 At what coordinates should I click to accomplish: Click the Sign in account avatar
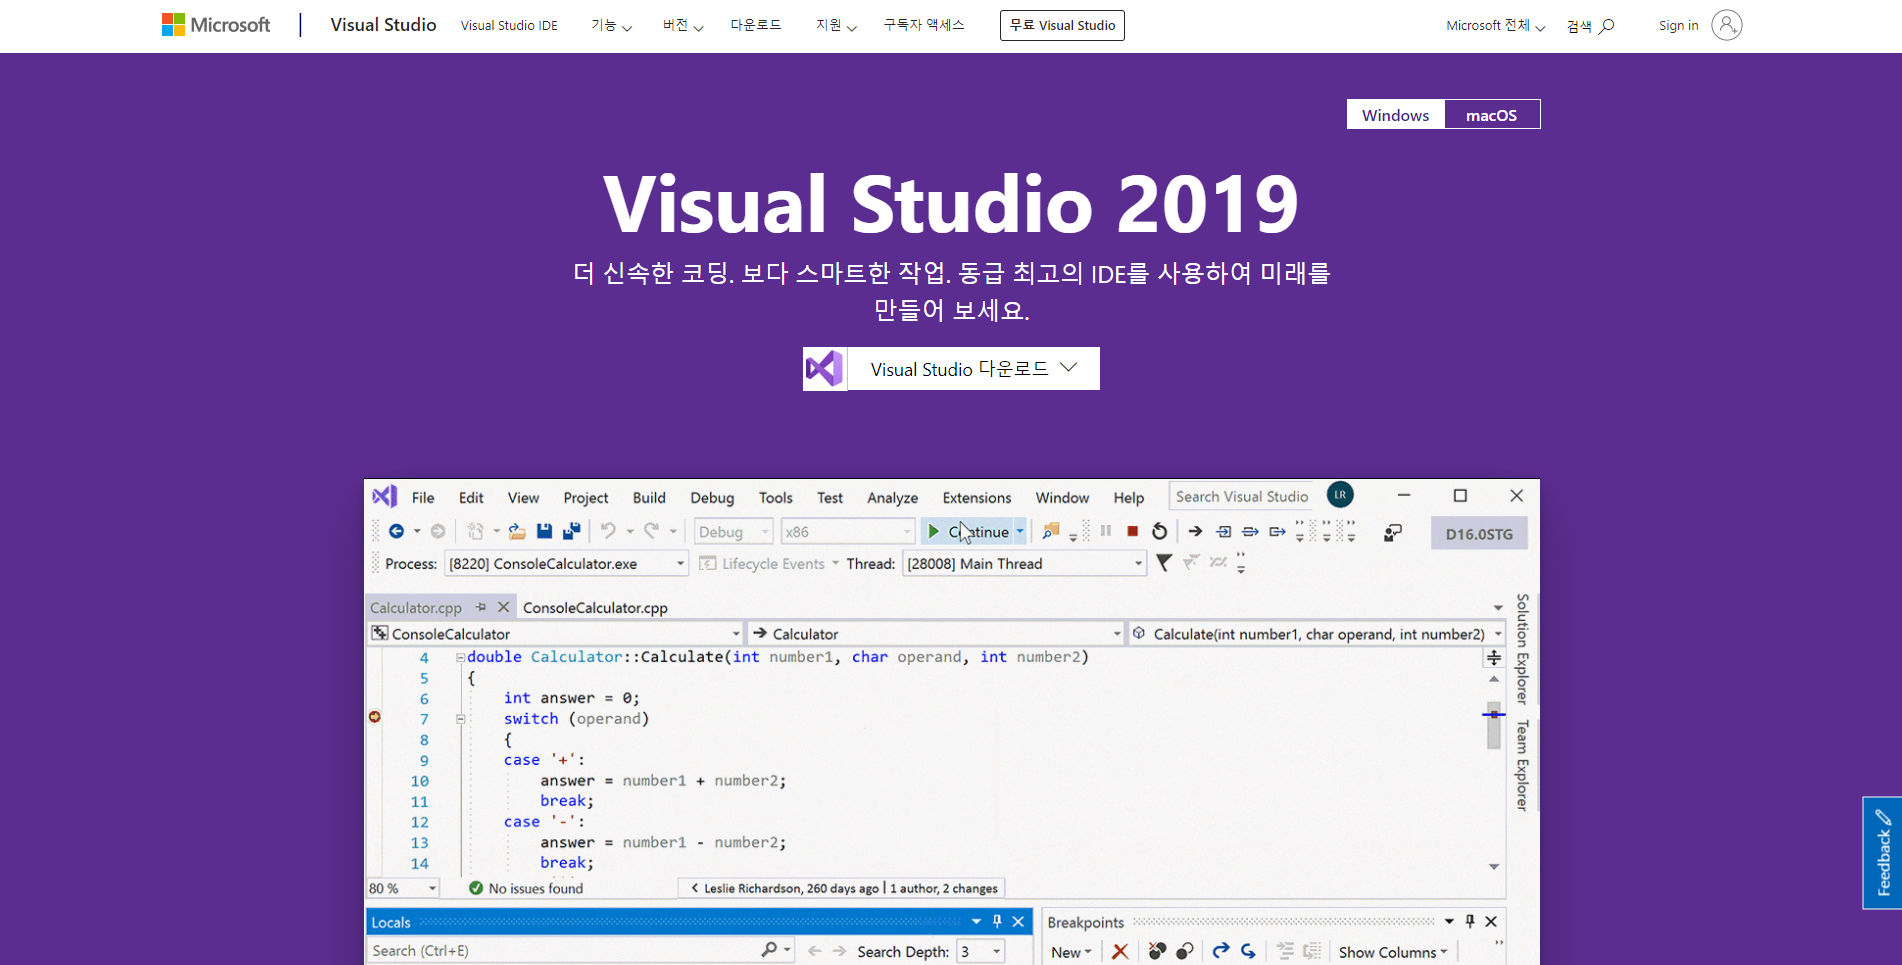[1726, 25]
